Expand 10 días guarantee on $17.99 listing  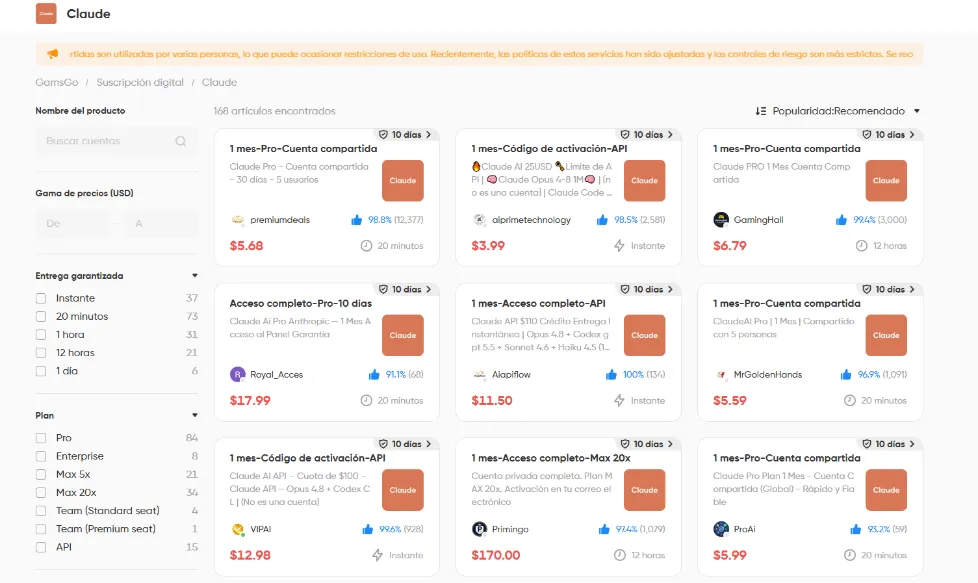(405, 289)
